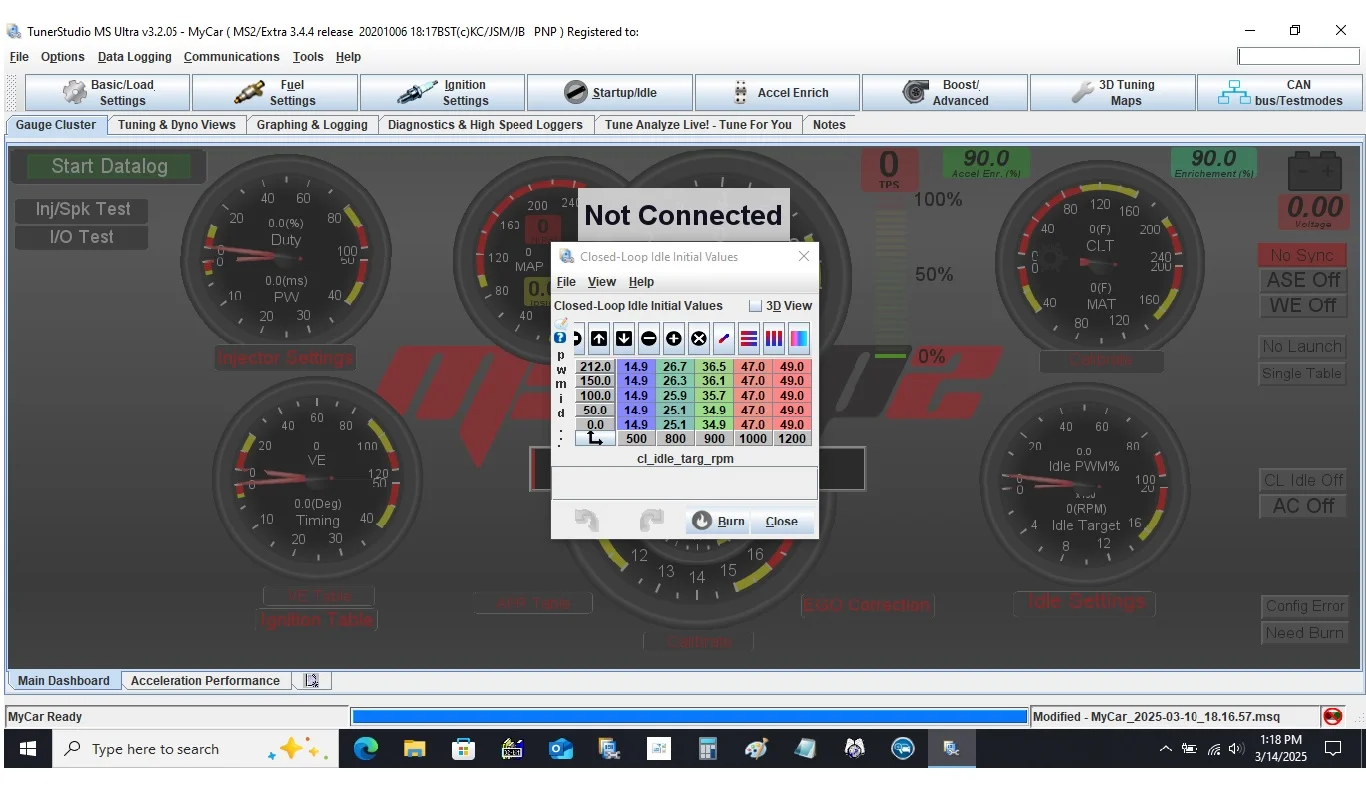
Task: Click the multiply cells tool icon
Action: (699, 339)
